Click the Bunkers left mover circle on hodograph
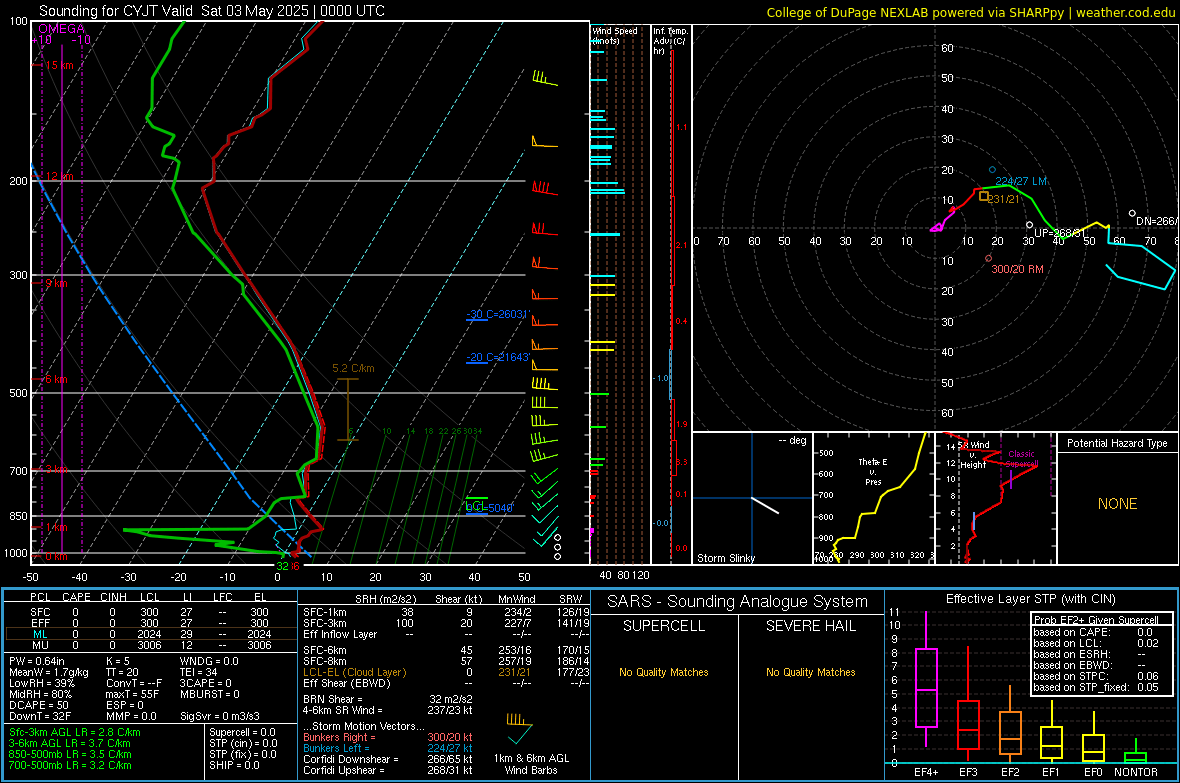This screenshot has height=783, width=1180. (992, 170)
